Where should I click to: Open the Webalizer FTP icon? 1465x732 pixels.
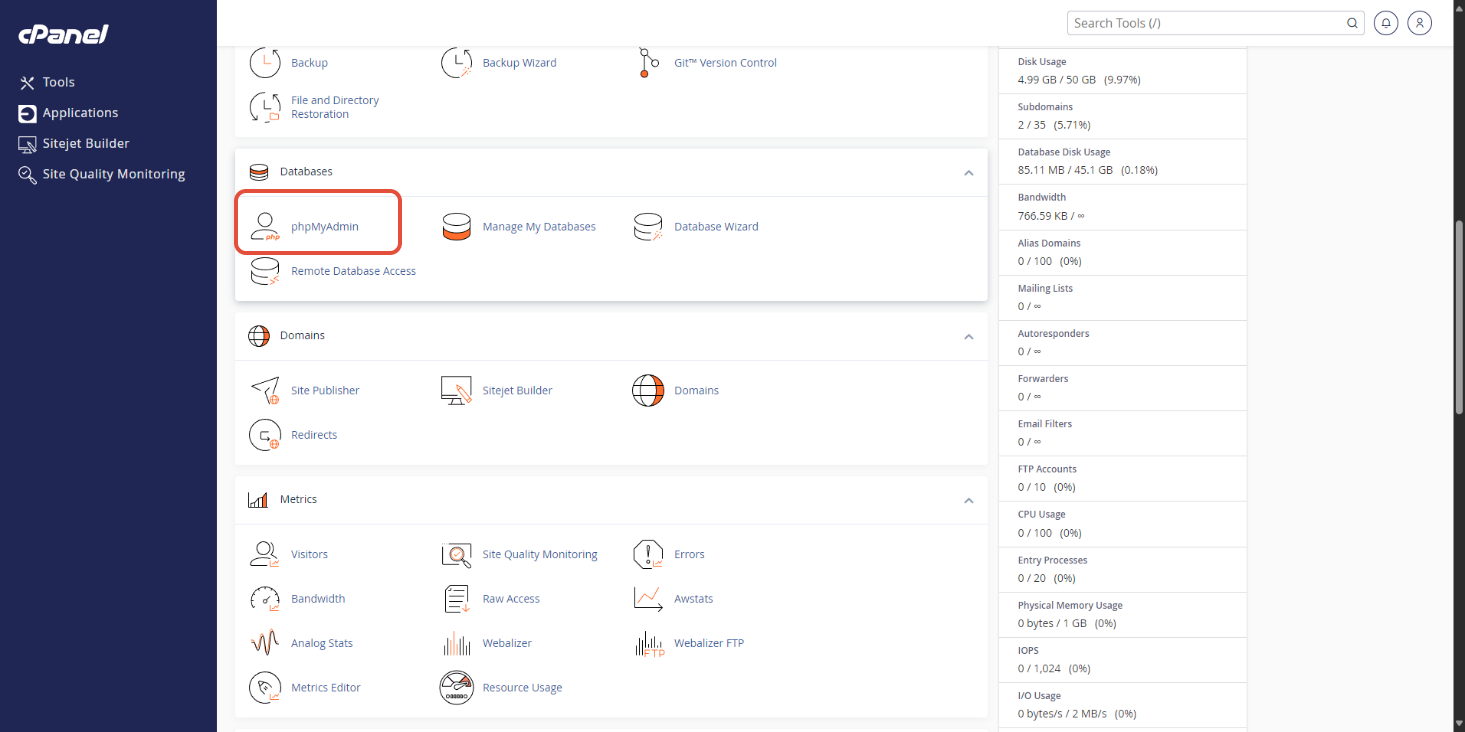coord(650,643)
